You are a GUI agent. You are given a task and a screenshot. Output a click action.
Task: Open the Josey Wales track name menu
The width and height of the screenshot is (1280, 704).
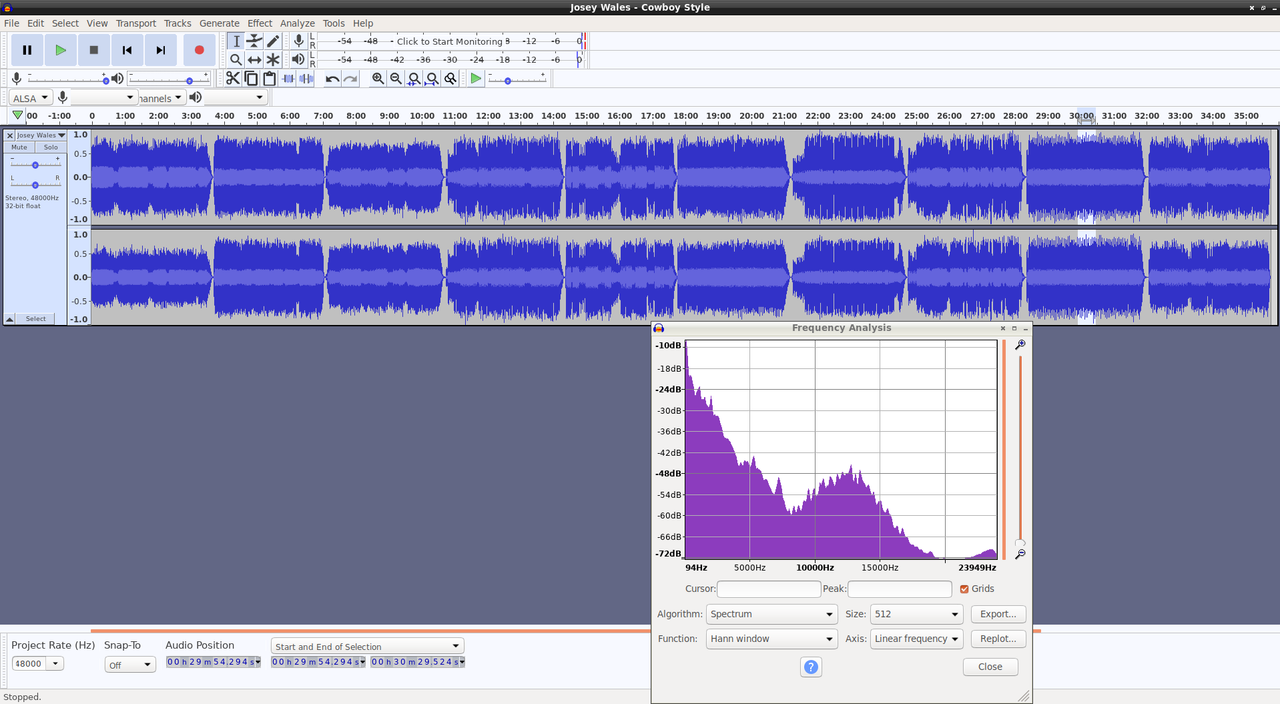coord(41,135)
